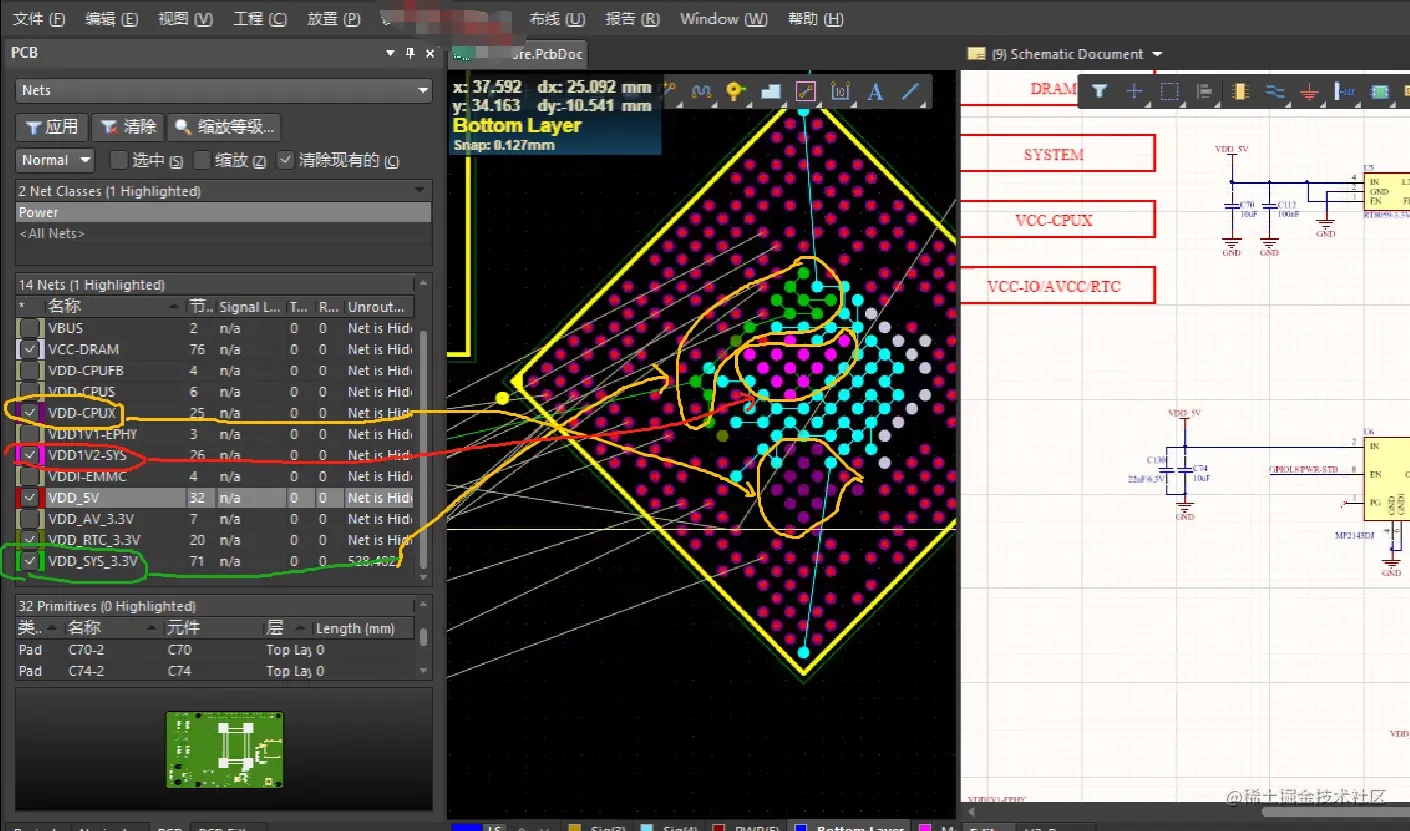Pick the linear dimension tool

841,91
